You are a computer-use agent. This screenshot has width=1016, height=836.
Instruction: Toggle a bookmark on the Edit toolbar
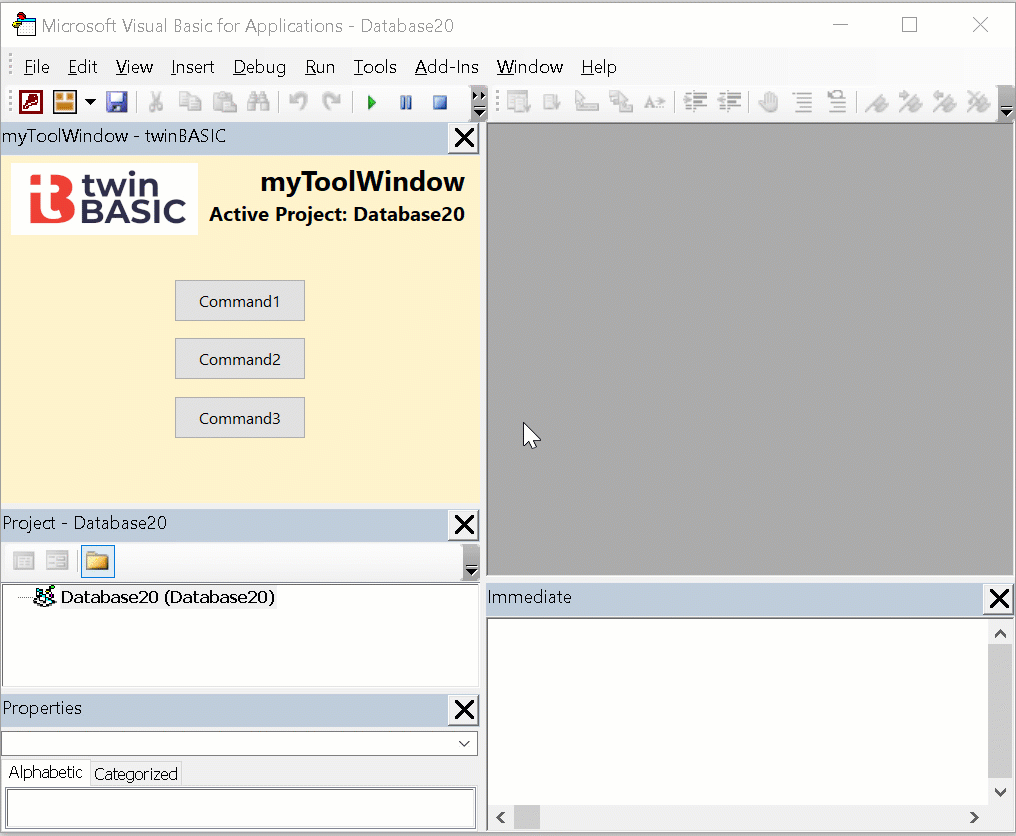click(x=876, y=101)
